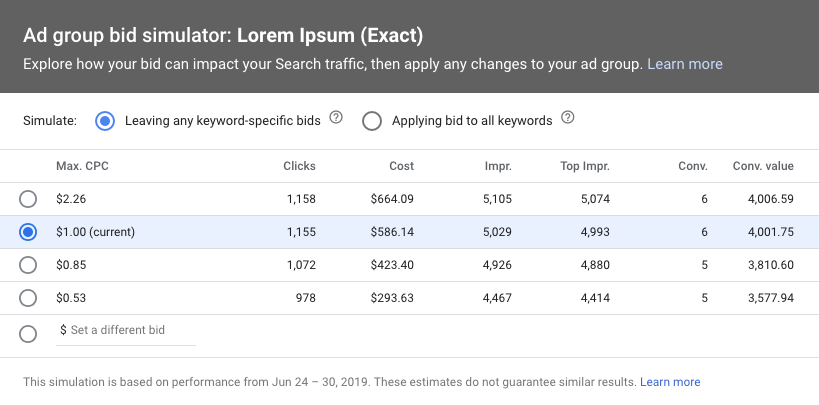Click the Cost column header

click(402, 166)
